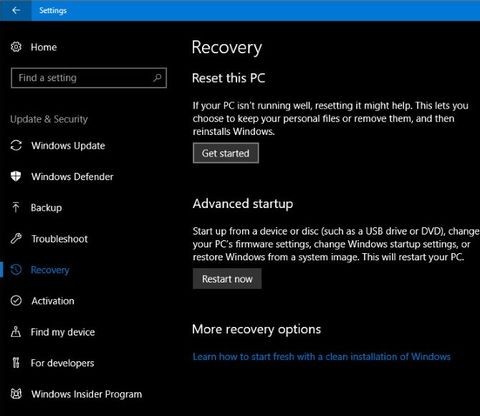Open For developers settings
The image size is (480, 416).
(x=62, y=363)
